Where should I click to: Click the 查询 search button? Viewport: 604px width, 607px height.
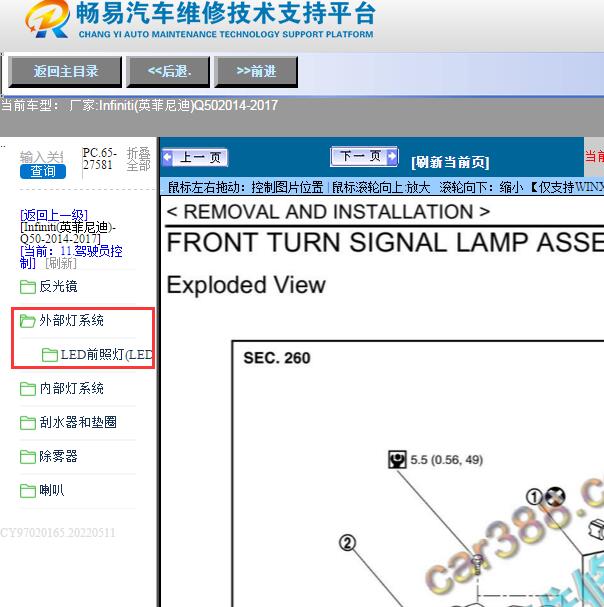click(x=43, y=171)
